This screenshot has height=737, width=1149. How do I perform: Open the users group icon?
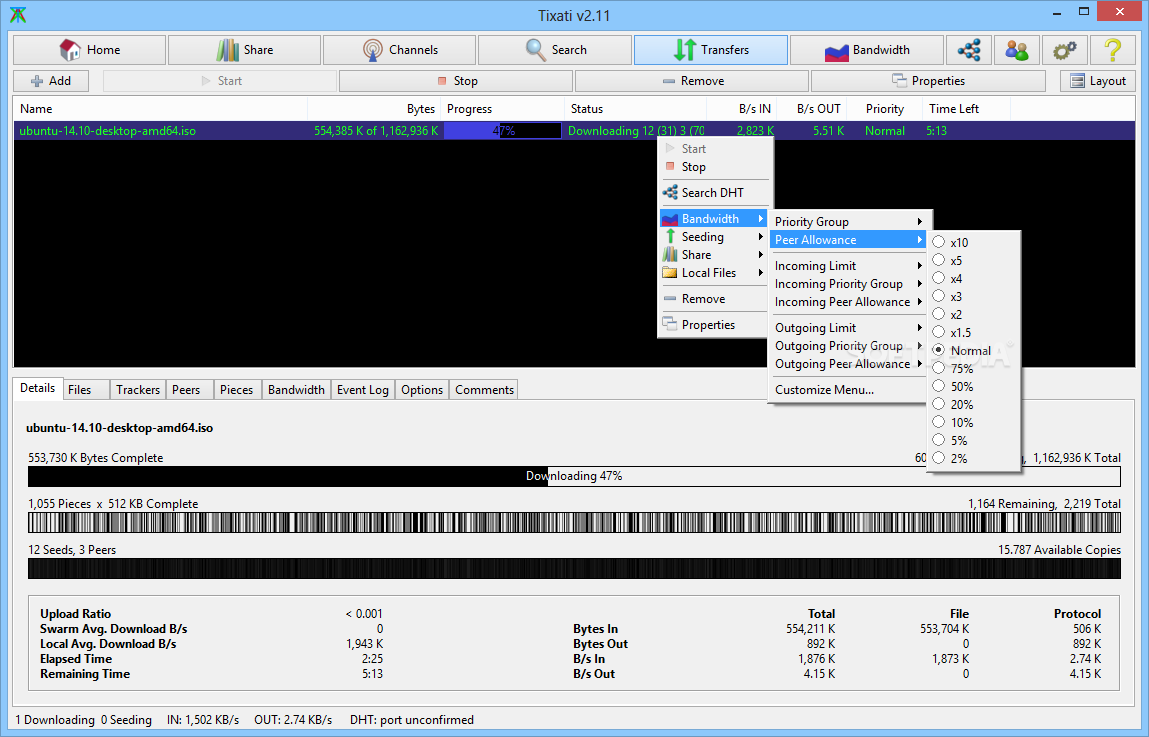(1016, 50)
